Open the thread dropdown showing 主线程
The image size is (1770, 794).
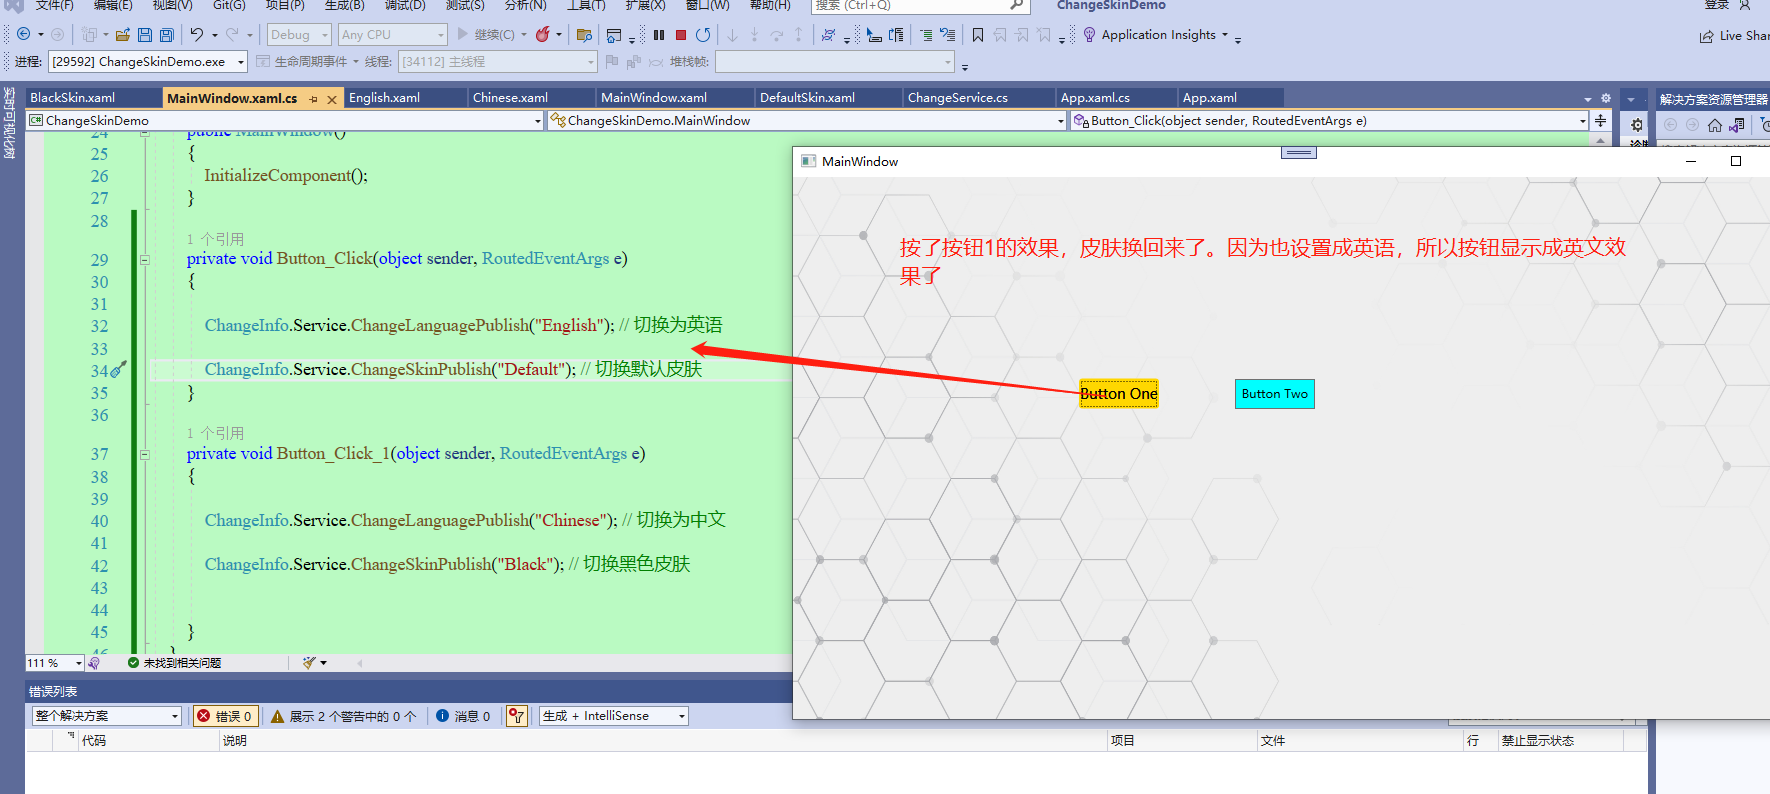(497, 62)
